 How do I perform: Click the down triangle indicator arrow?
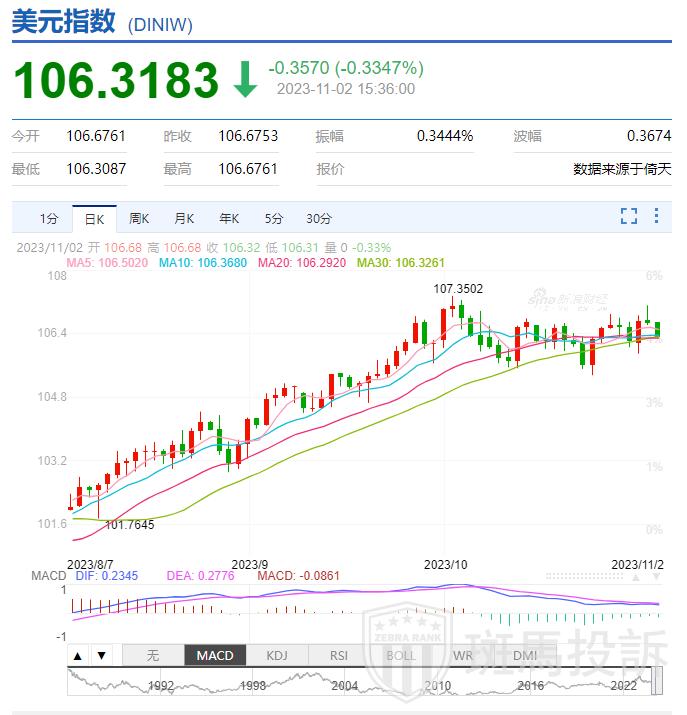(x=101, y=656)
